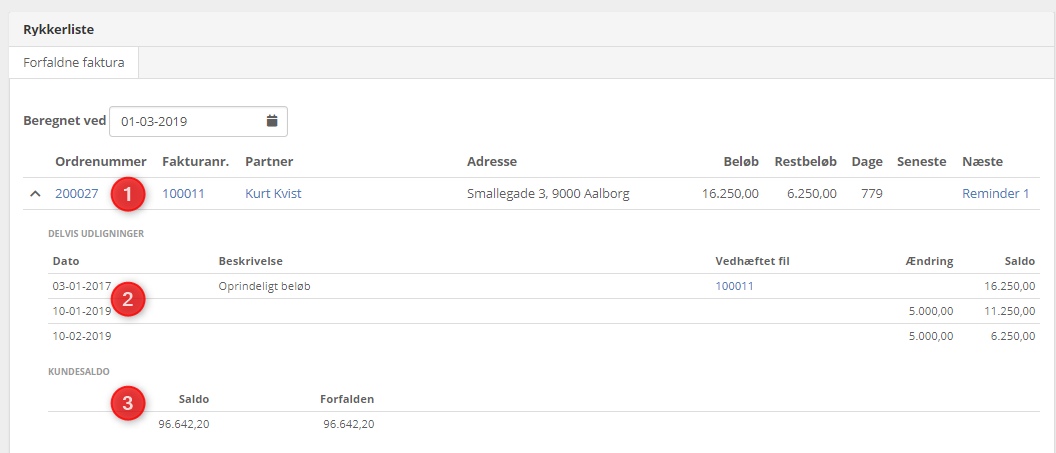This screenshot has height=453, width=1056.
Task: Click the Beregnet ved date field
Action: tap(185, 121)
